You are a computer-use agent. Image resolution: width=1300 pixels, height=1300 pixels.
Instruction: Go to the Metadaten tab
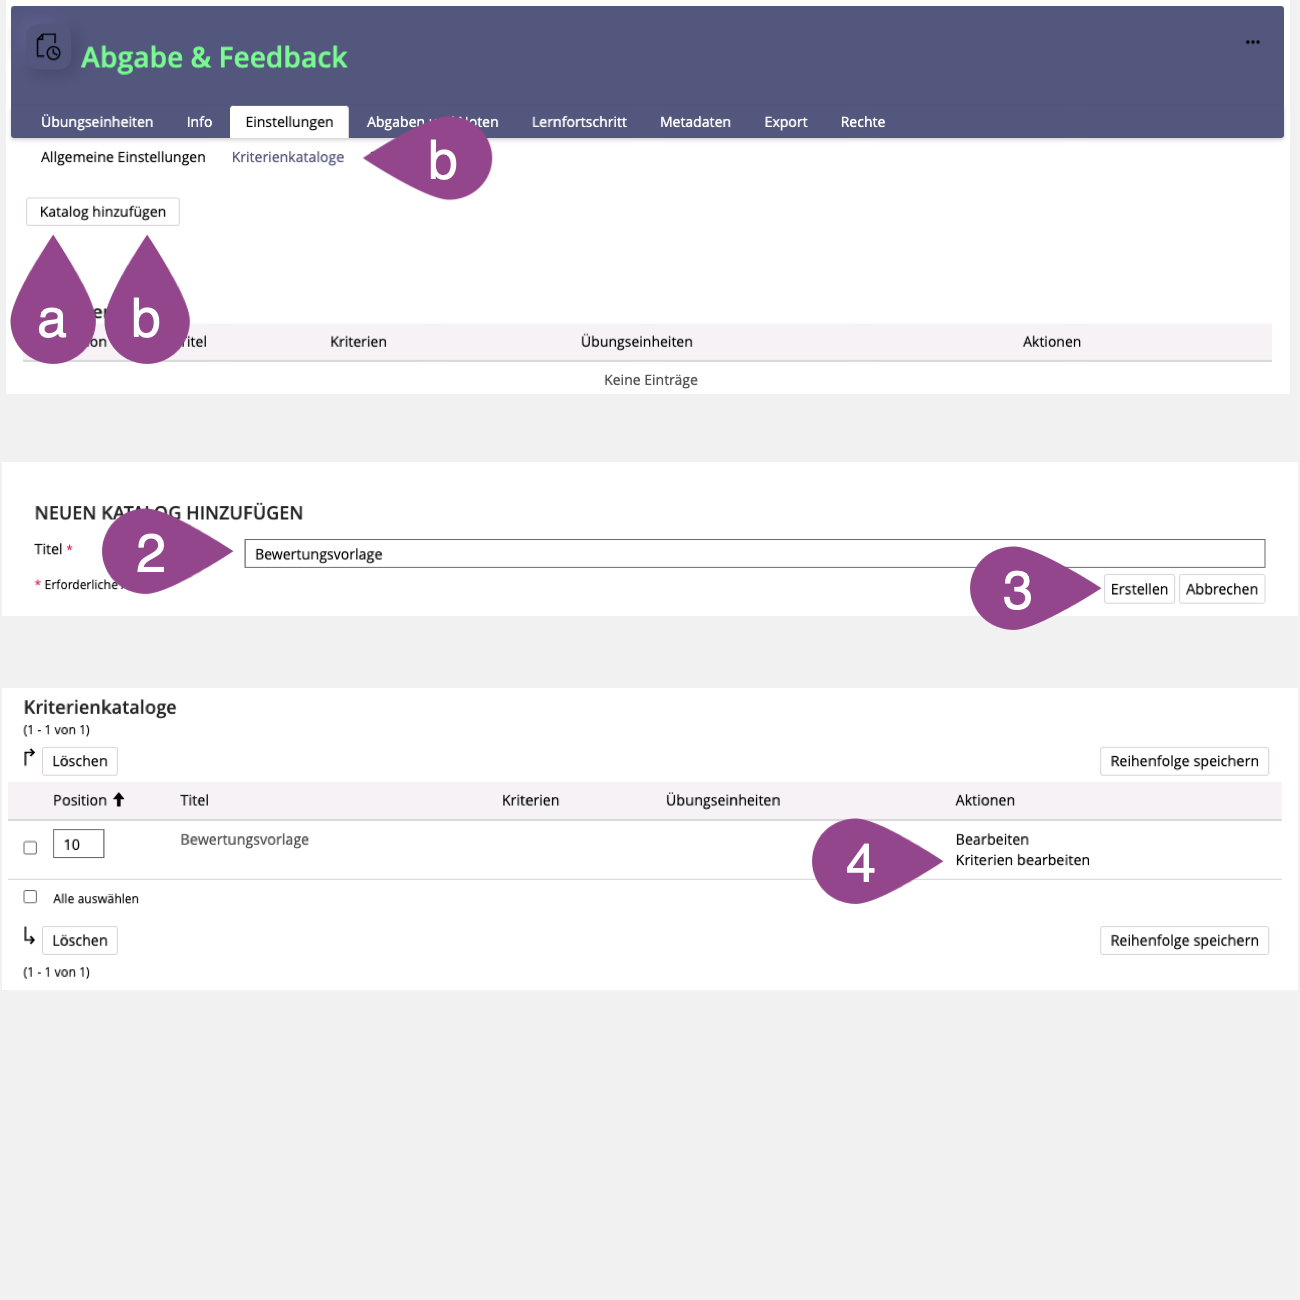click(x=695, y=122)
